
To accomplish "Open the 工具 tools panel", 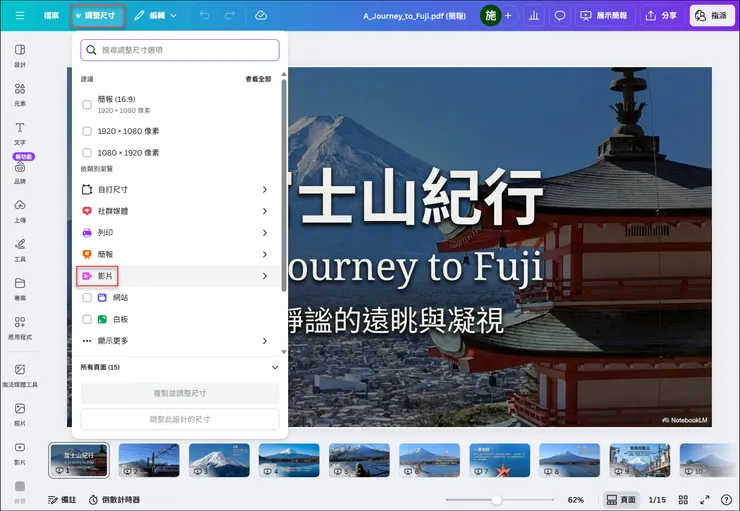I will [x=20, y=250].
